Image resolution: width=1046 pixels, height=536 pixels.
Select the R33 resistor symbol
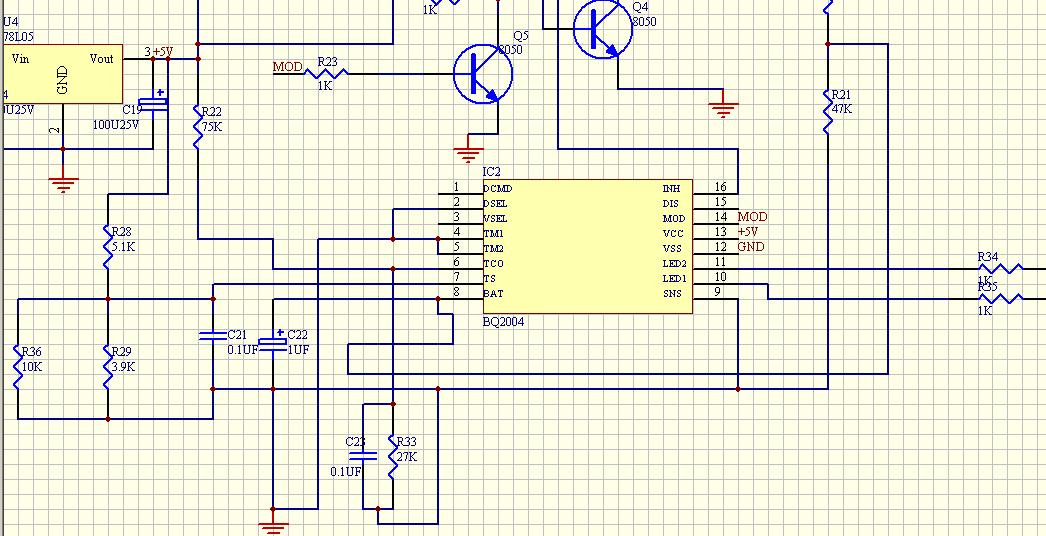click(393, 457)
